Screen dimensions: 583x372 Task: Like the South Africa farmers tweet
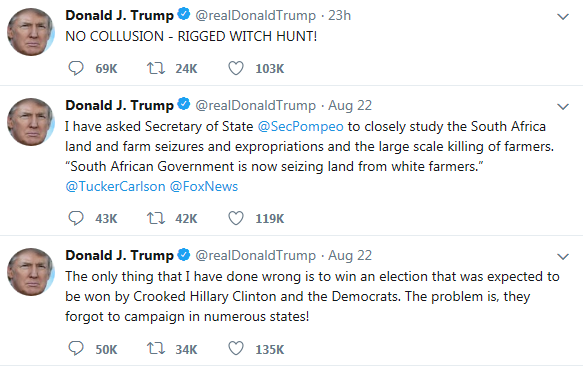coord(236,218)
